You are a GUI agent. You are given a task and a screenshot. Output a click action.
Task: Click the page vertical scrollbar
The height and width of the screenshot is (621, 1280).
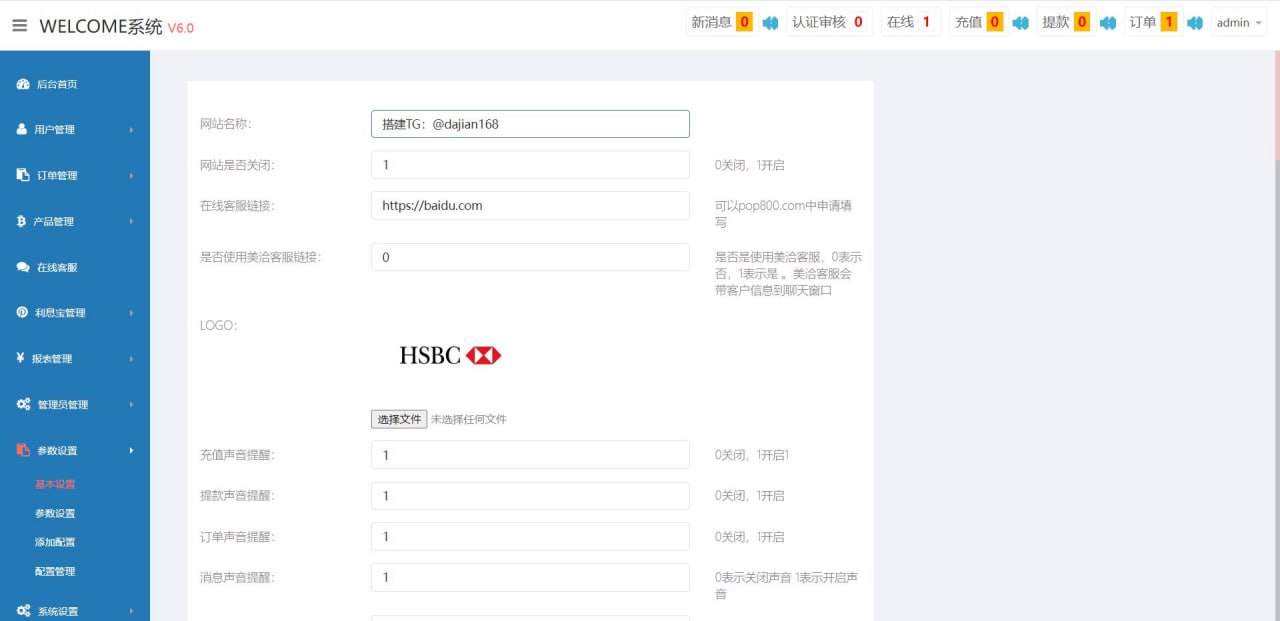click(x=1276, y=300)
